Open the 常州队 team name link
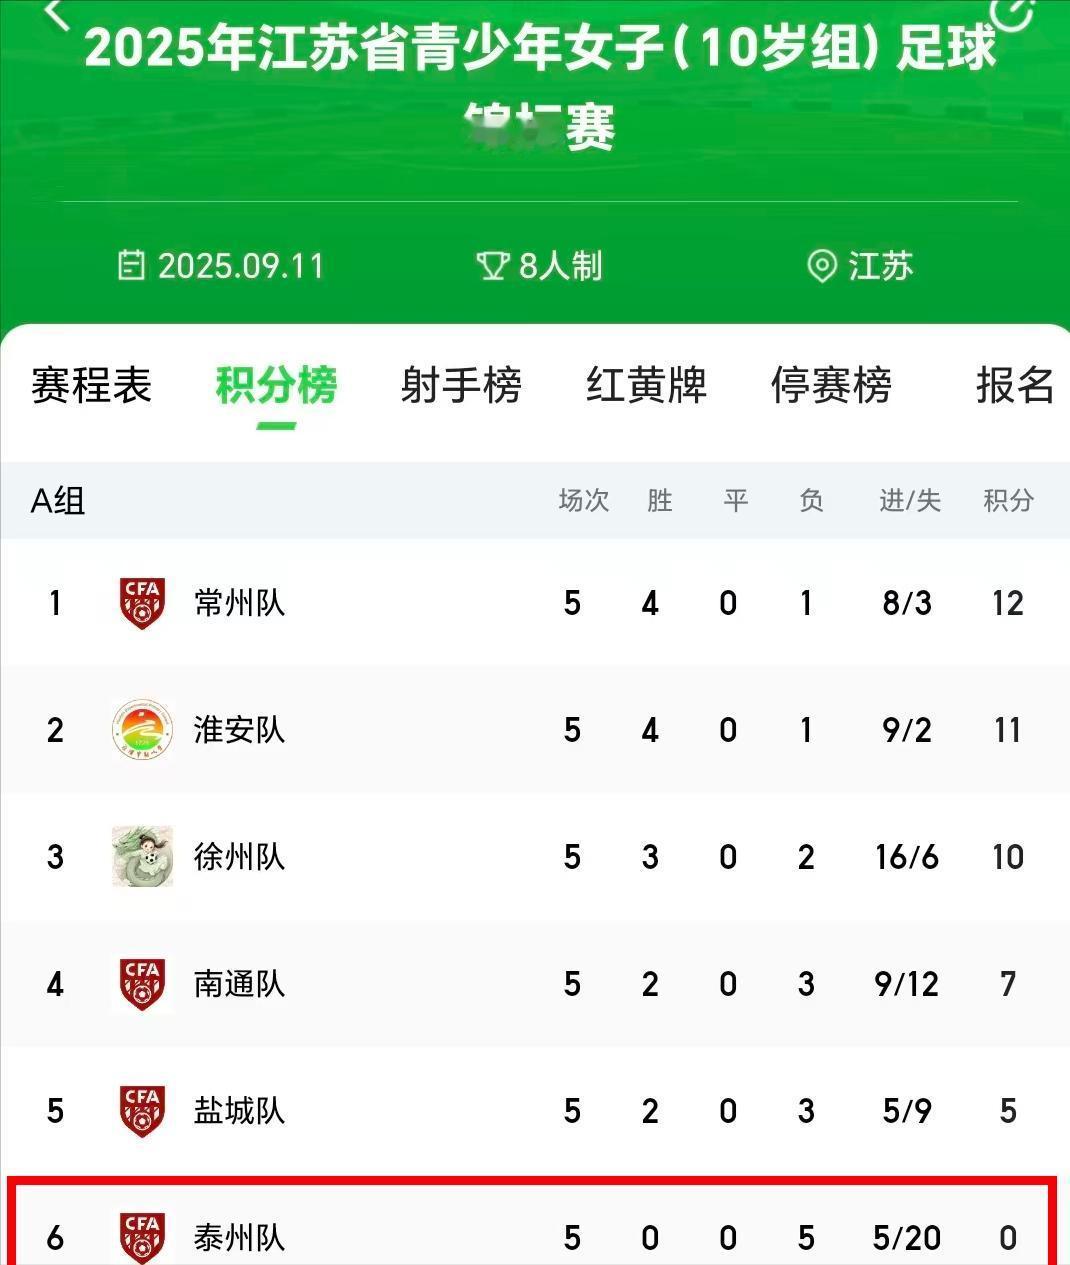Image resolution: width=1070 pixels, height=1265 pixels. pyautogui.click(x=240, y=603)
